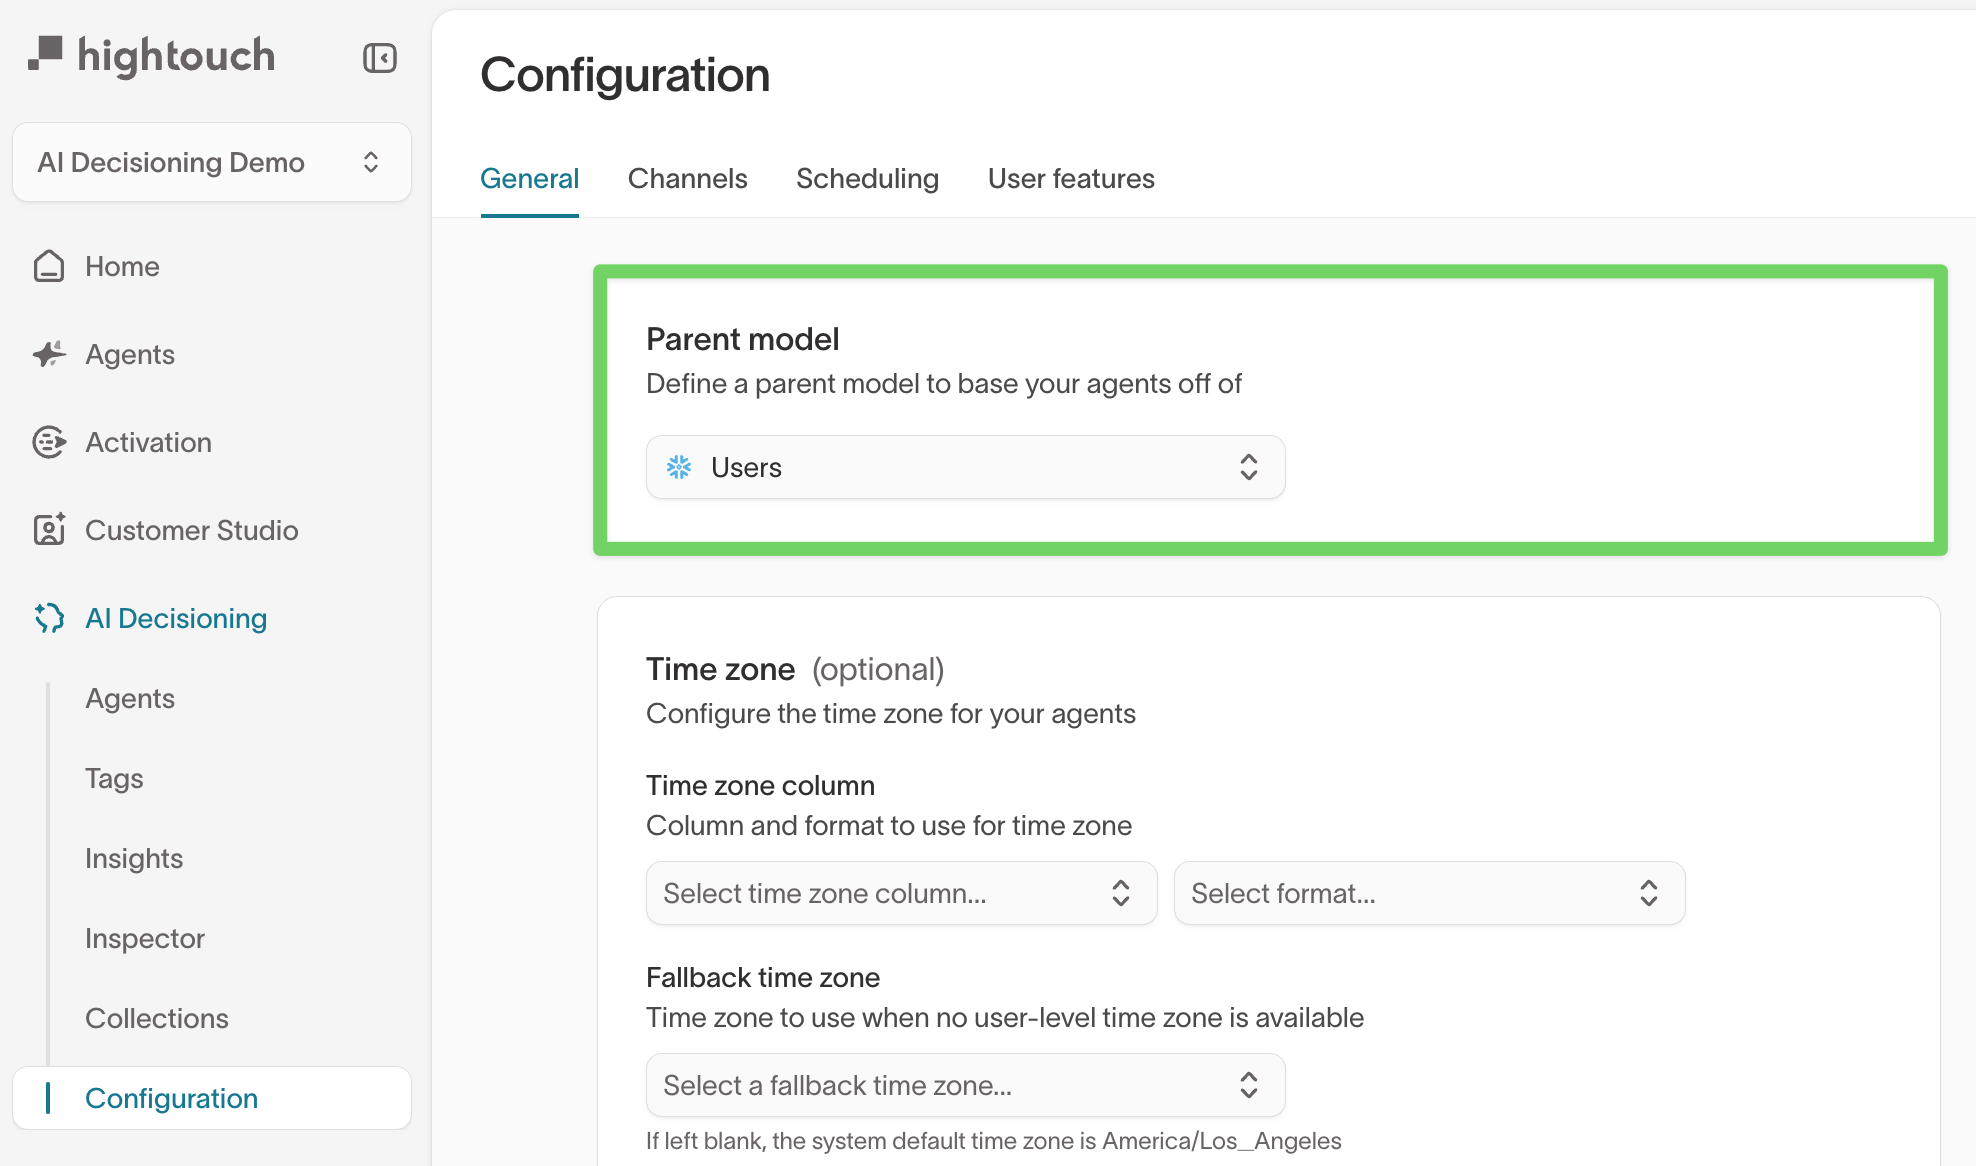Click the Activation icon in the sidebar
The height and width of the screenshot is (1166, 1976).
(49, 442)
